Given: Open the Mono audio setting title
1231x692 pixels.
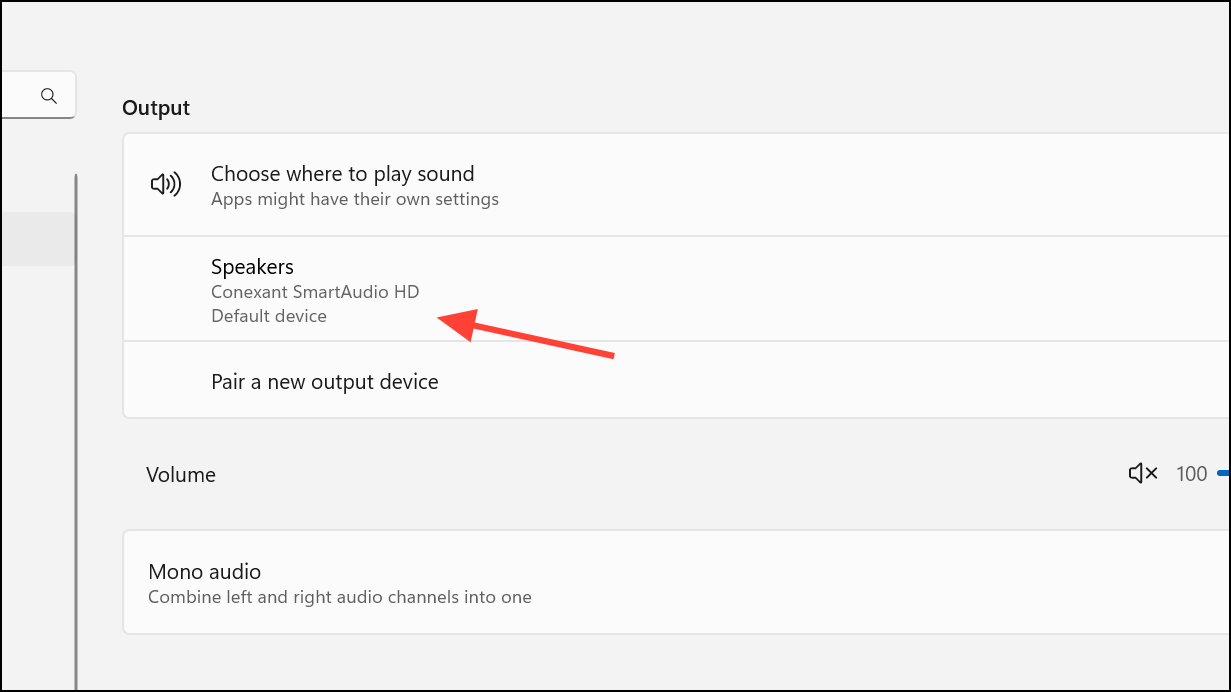Looking at the screenshot, I should pos(204,572).
